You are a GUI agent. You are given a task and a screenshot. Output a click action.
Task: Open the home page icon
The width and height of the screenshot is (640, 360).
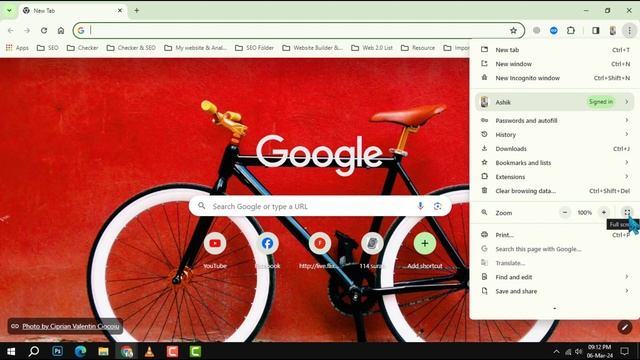(x=61, y=31)
